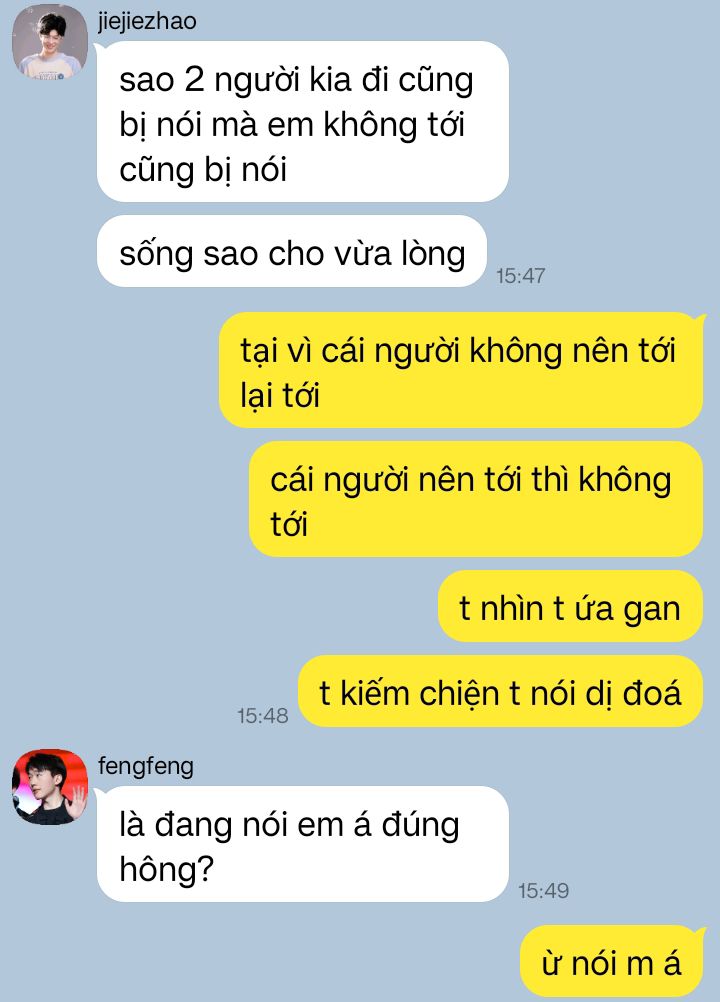The width and height of the screenshot is (720, 1002).
Task: Select the "t nhìn t ứa gan" message
Action: (570, 606)
